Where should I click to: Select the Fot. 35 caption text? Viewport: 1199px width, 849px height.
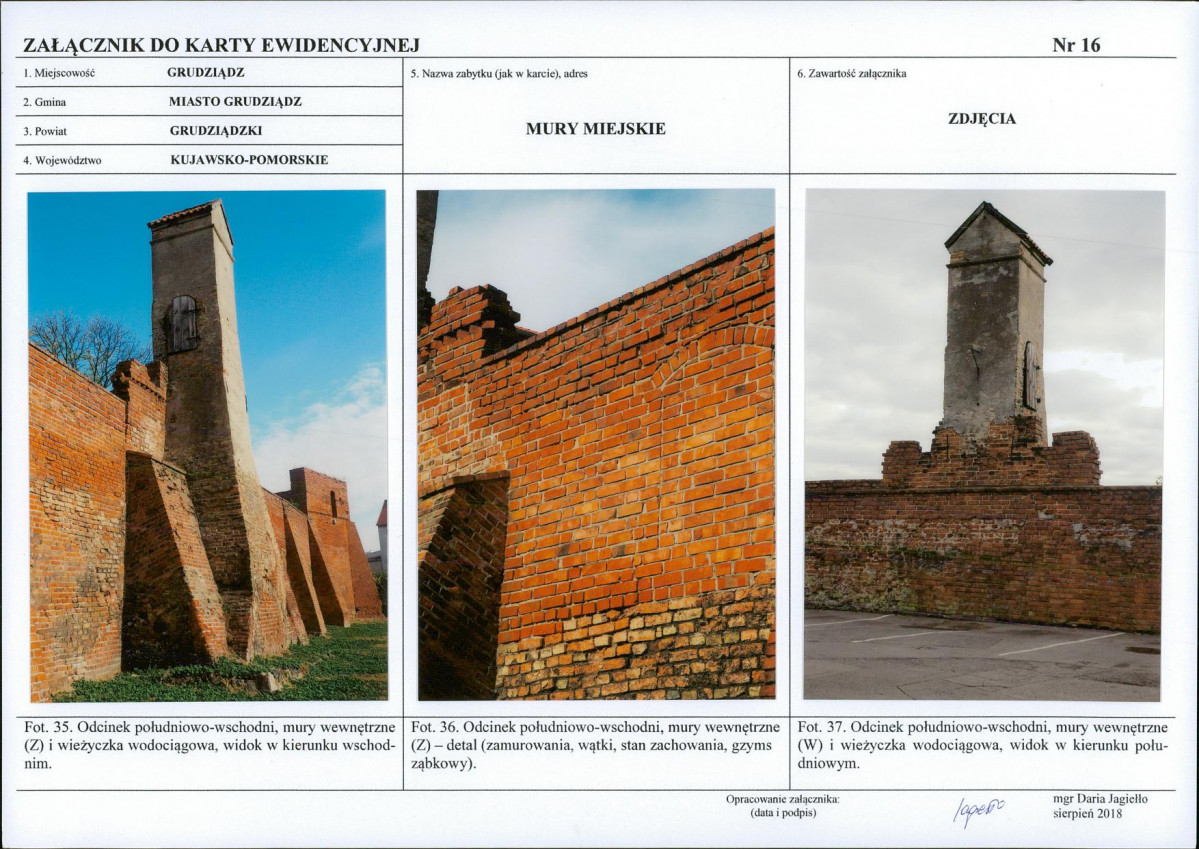click(208, 745)
